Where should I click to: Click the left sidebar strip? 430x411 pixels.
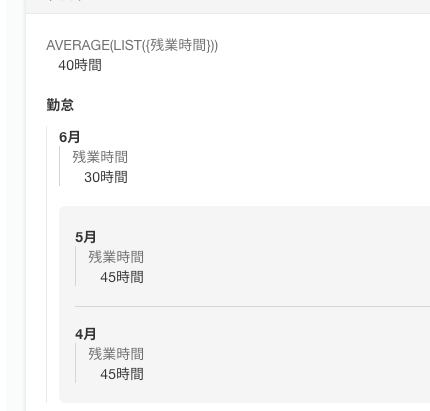pos(16,205)
